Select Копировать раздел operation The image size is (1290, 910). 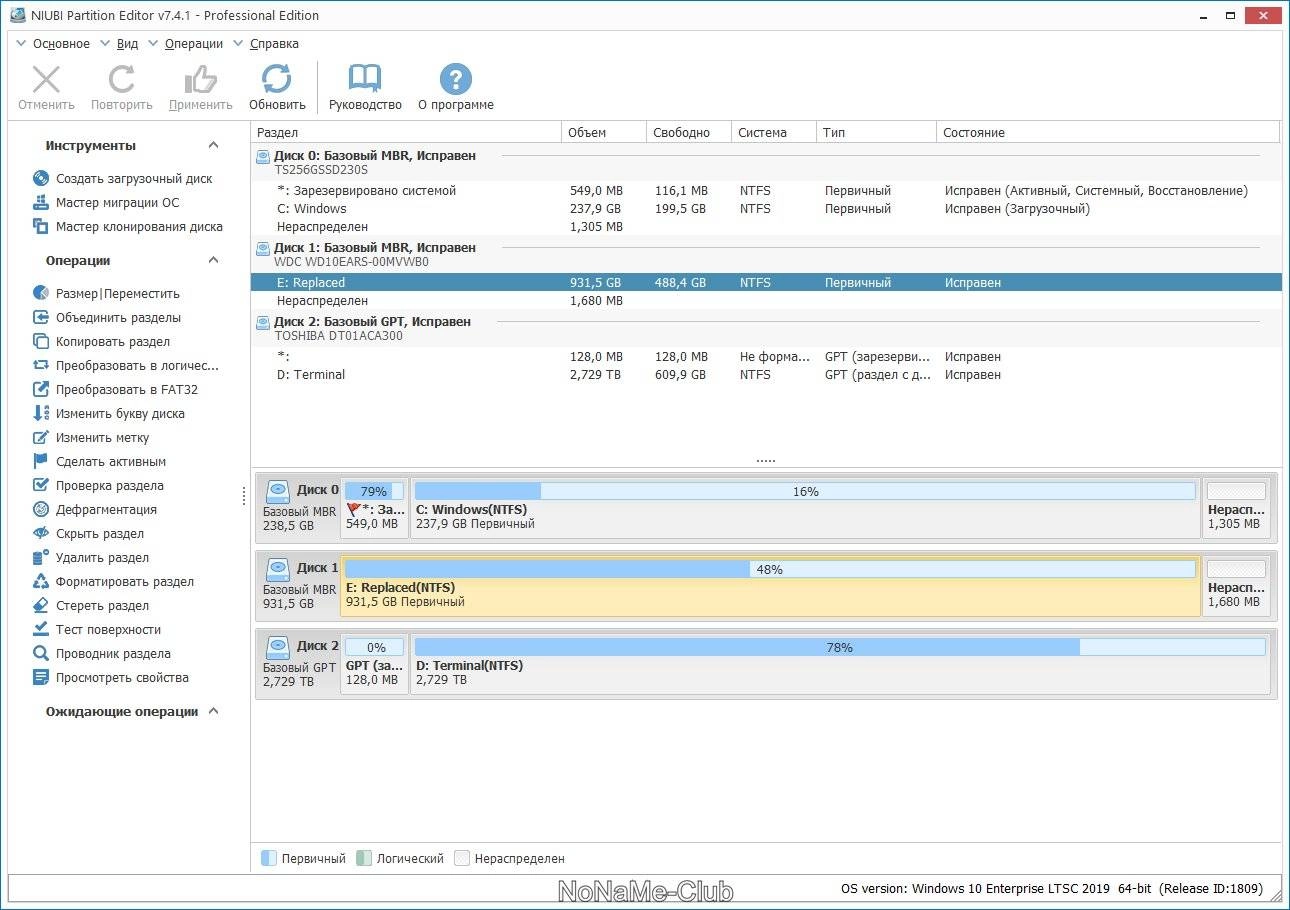click(101, 342)
